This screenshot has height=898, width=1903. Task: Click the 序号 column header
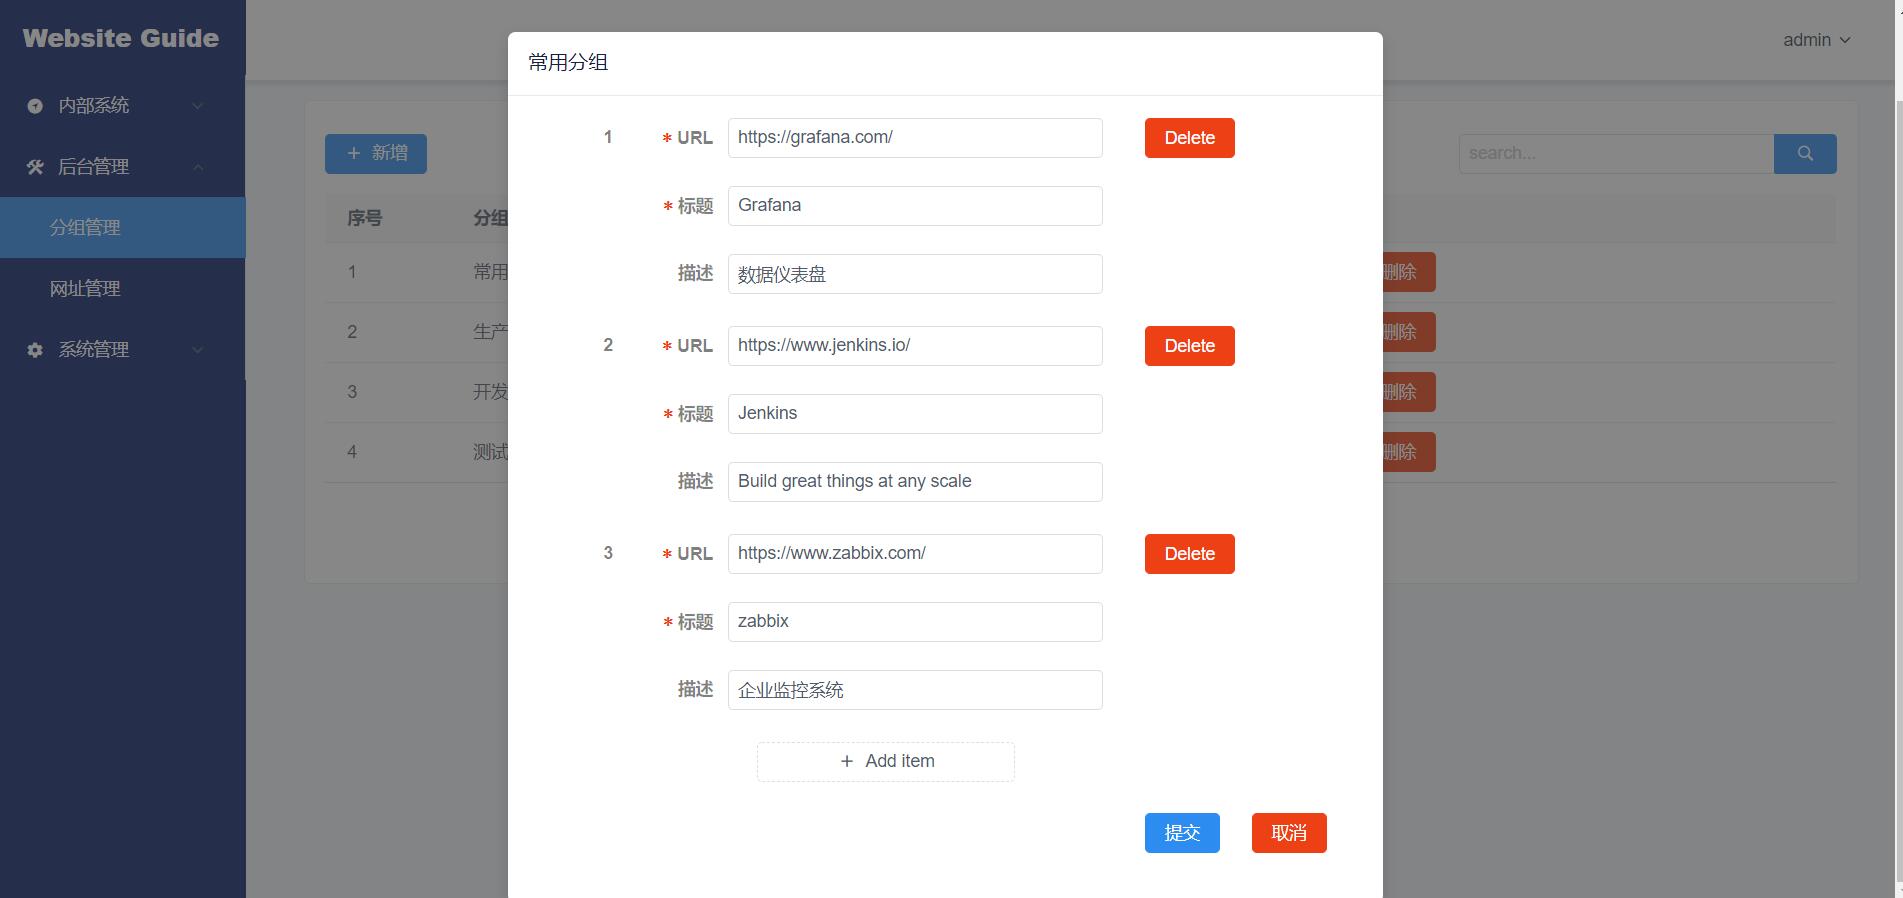pos(364,218)
